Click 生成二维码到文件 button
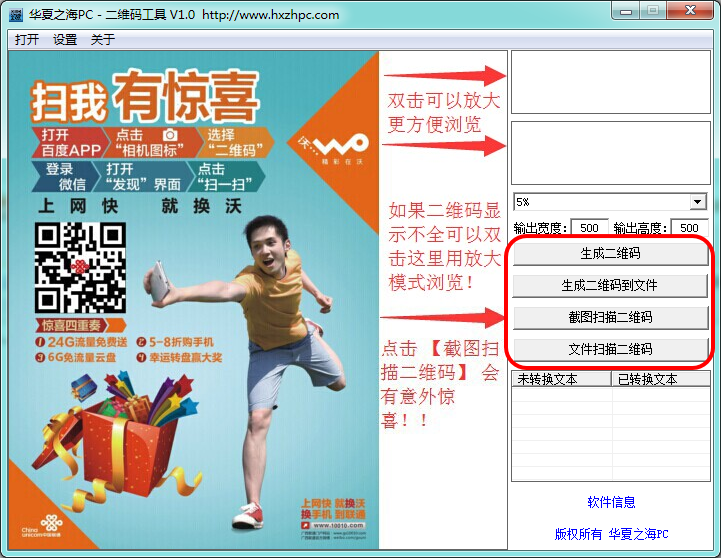 [610, 285]
